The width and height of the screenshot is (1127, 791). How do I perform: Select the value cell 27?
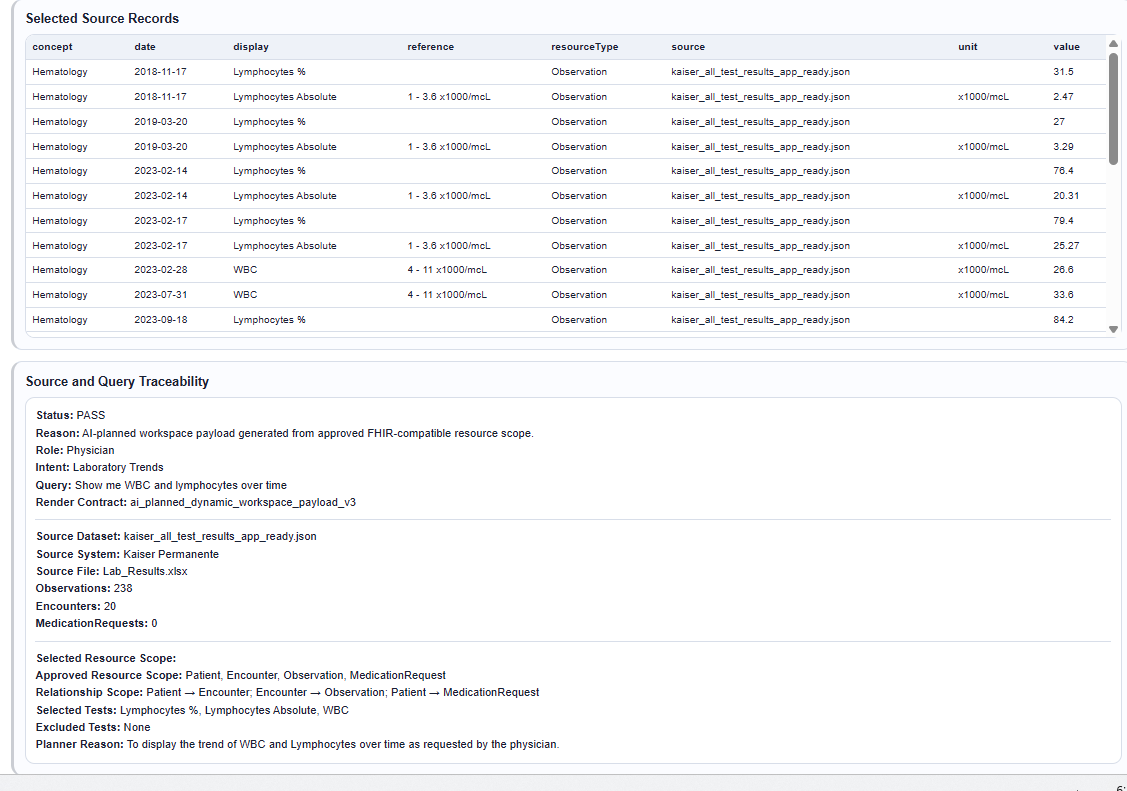tap(1059, 121)
